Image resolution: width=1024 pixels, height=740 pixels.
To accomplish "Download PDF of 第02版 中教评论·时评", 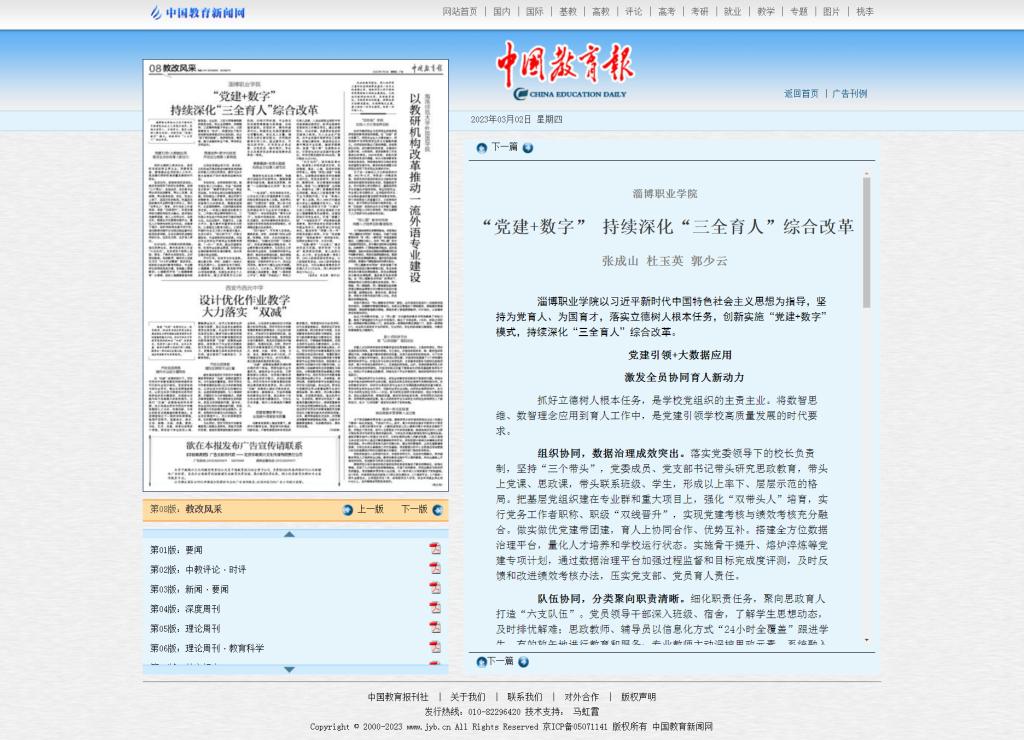I will (435, 569).
